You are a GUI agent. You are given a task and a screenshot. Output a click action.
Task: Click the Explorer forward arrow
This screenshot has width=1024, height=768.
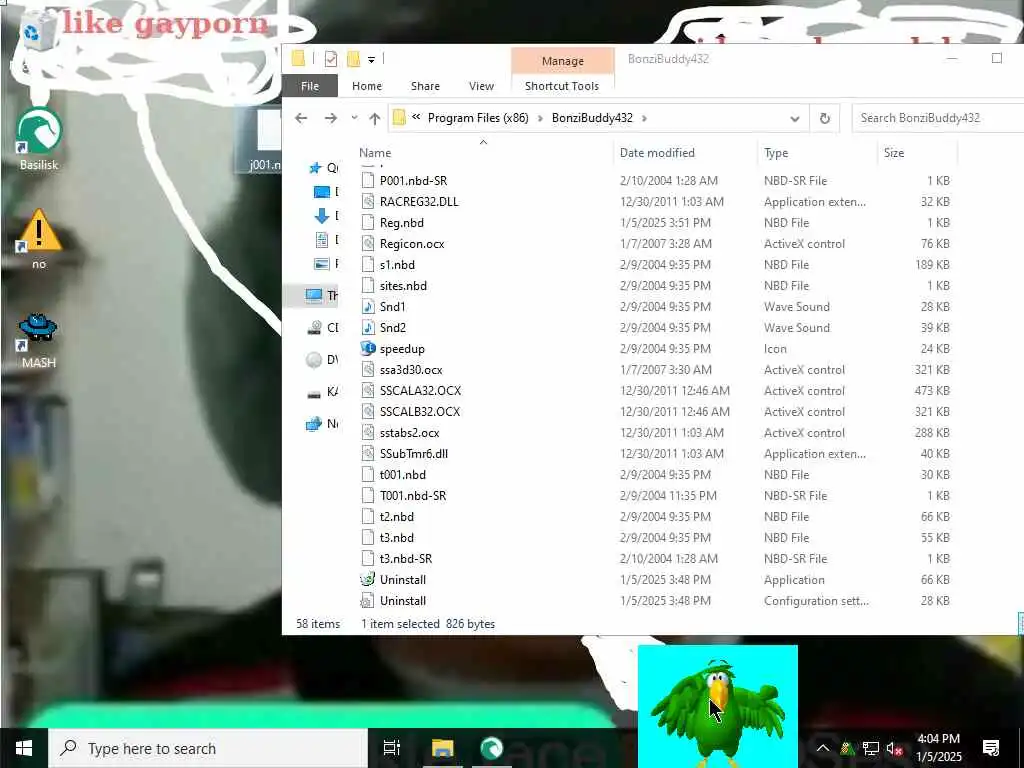coord(331,118)
